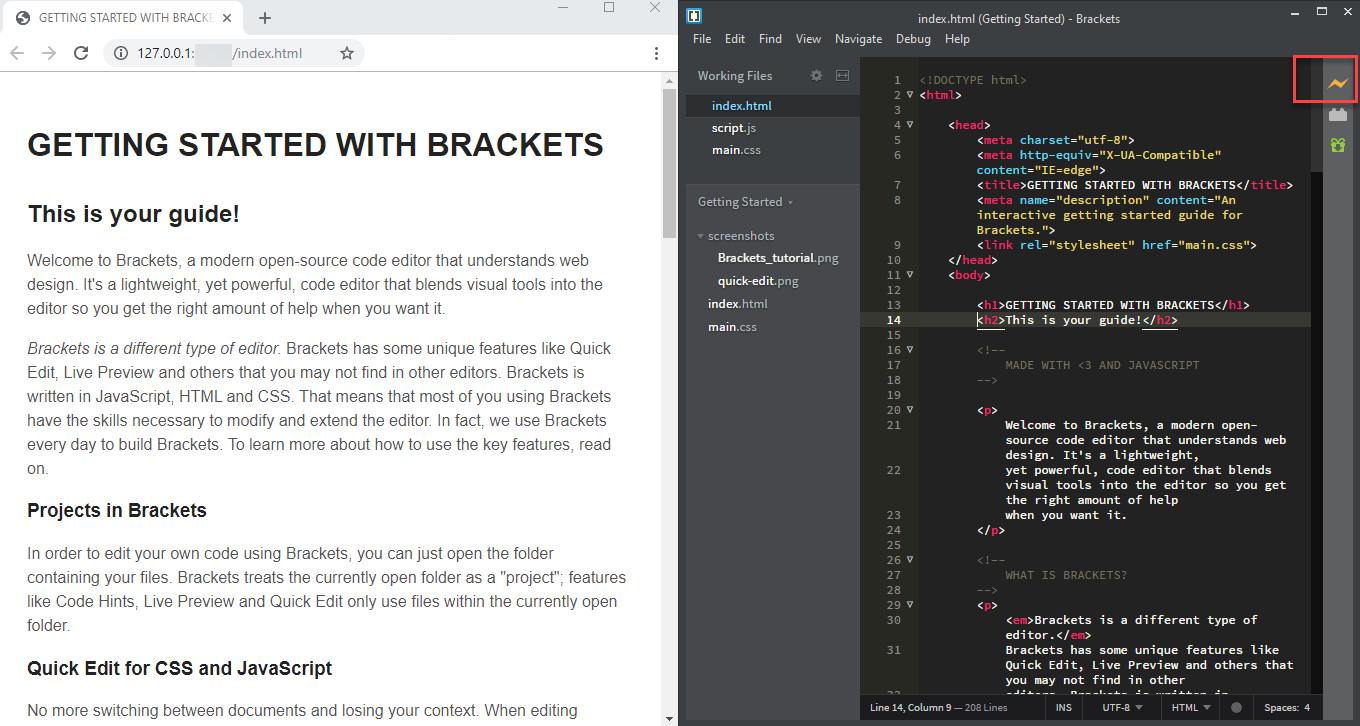Fold the paragraph tag at line 20
The height and width of the screenshot is (726, 1360).
(910, 410)
